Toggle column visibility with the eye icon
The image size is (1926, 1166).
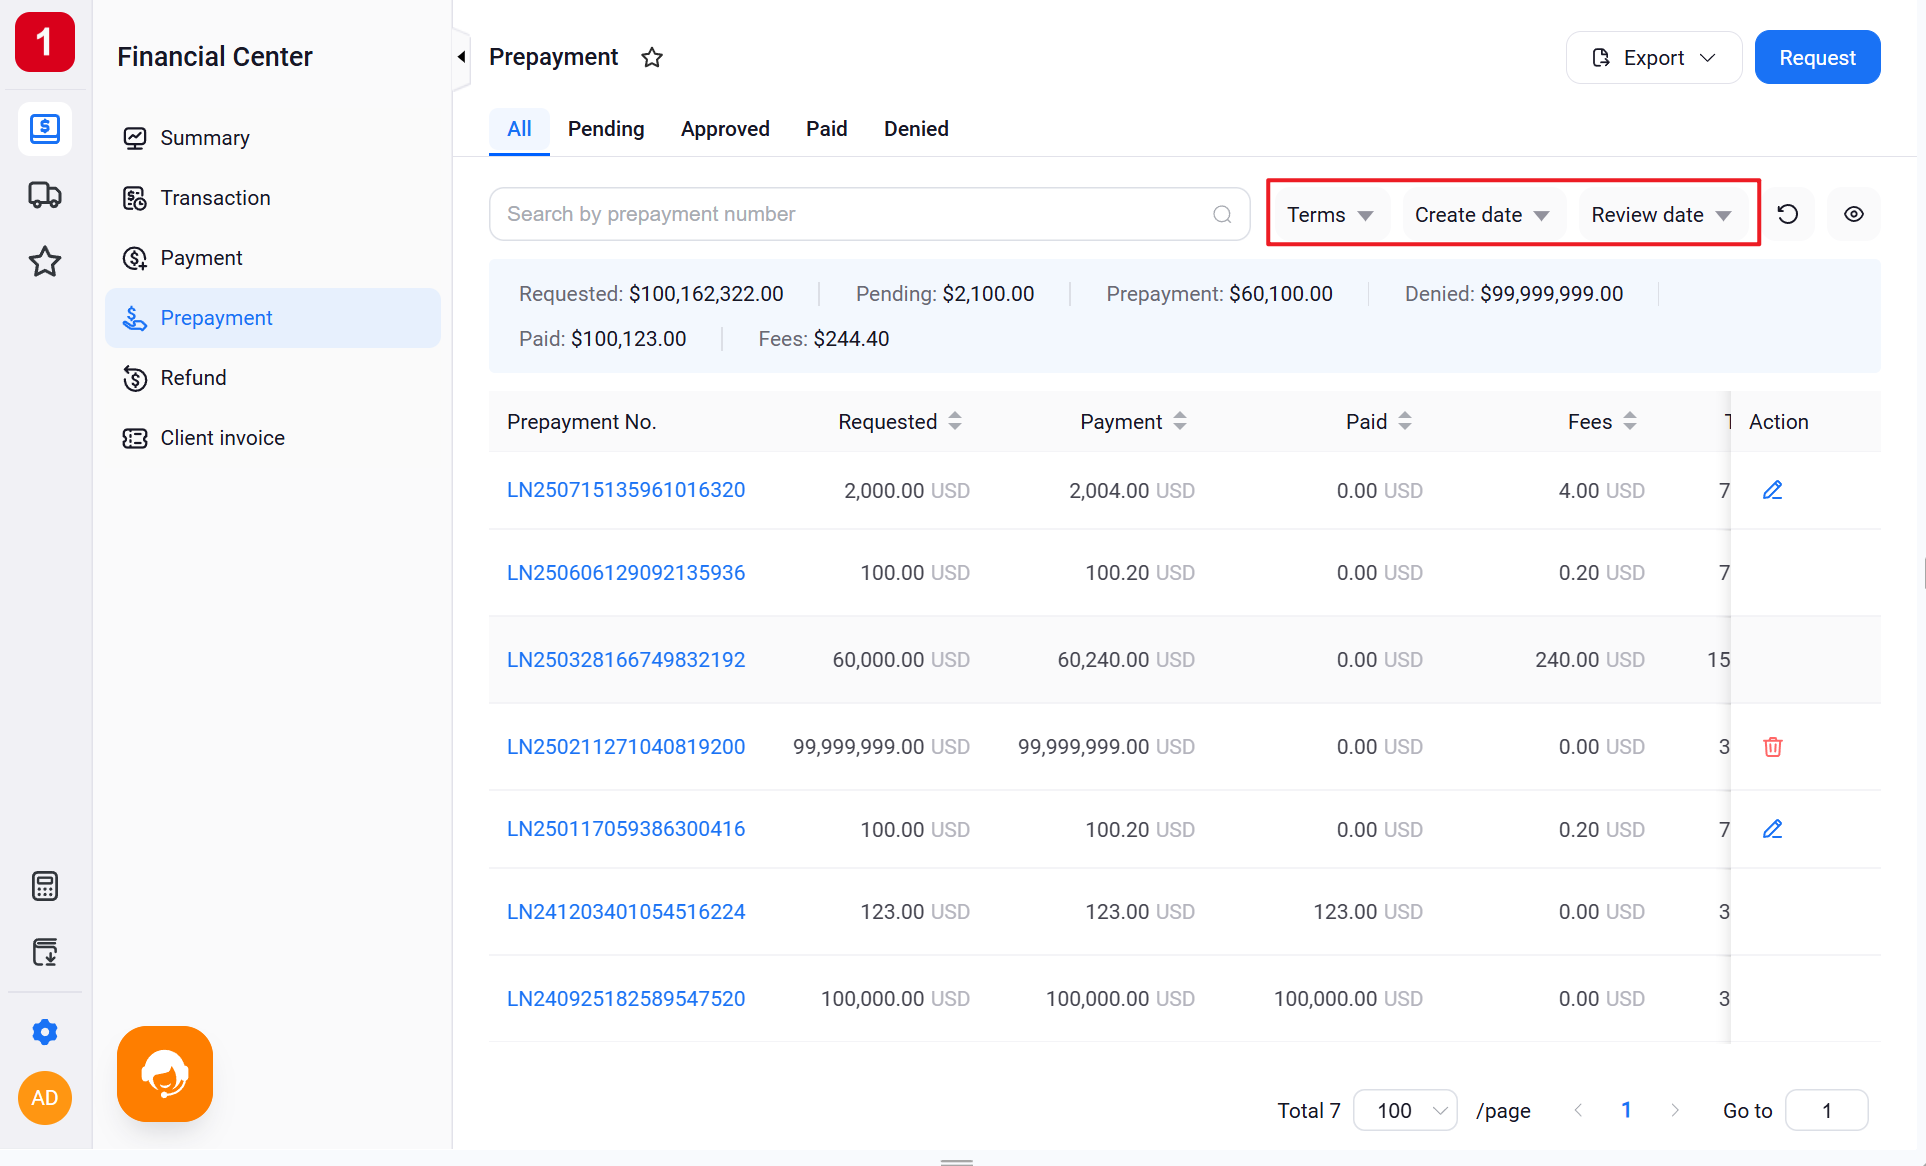click(x=1854, y=214)
